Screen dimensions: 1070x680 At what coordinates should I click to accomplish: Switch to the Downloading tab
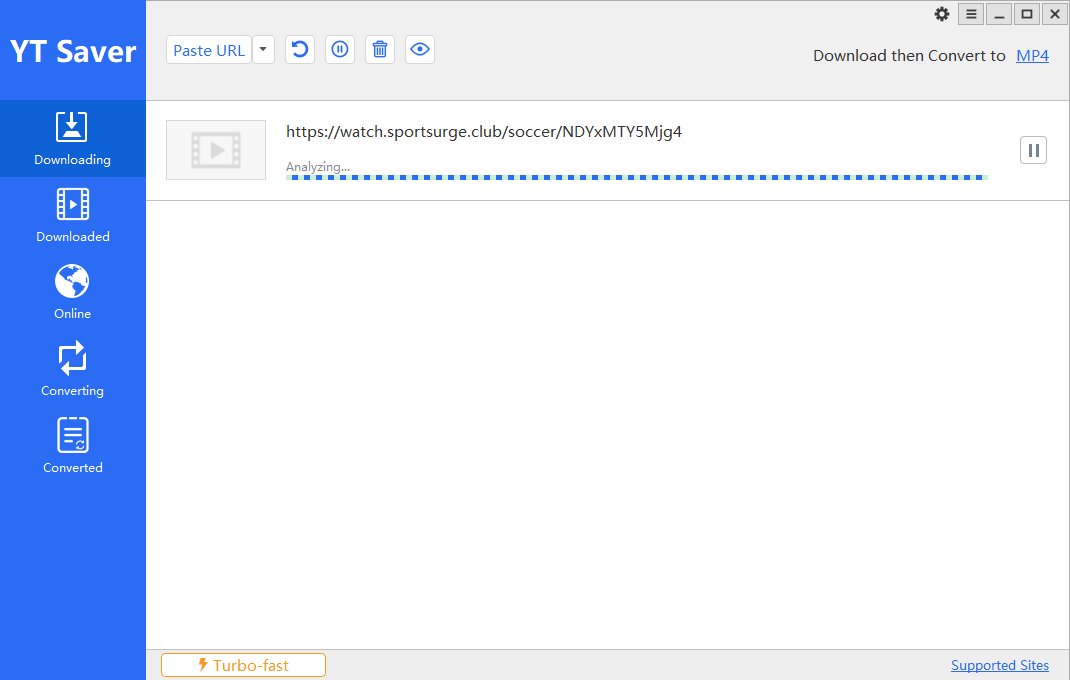click(72, 139)
